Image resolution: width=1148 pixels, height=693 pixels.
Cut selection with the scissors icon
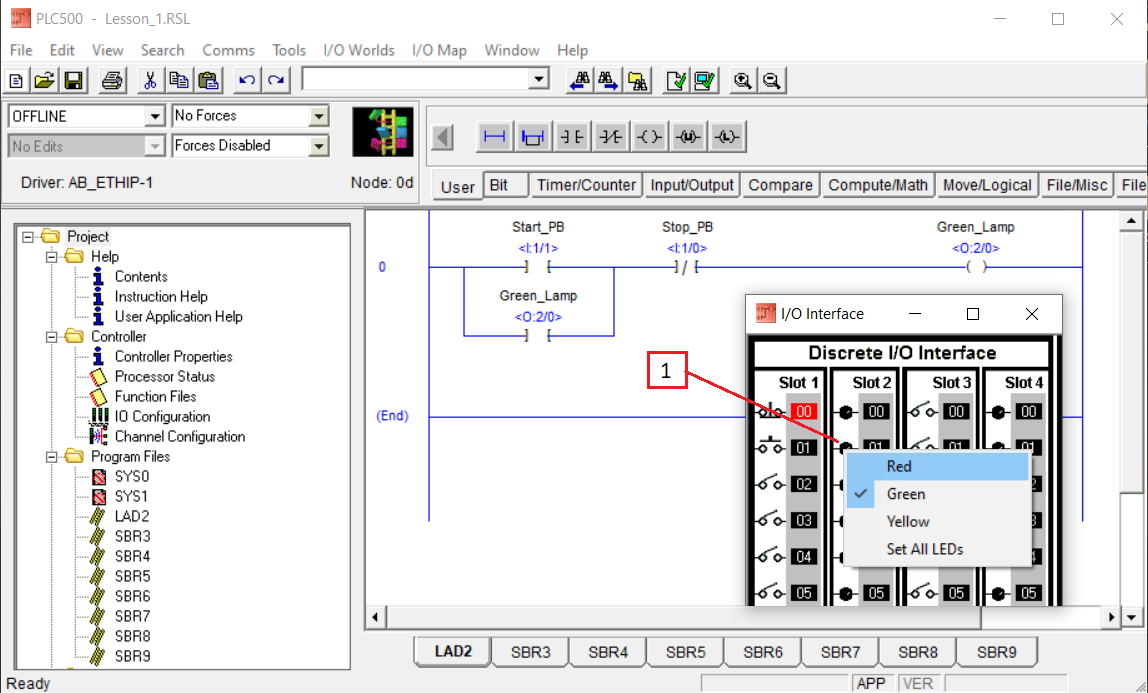pyautogui.click(x=150, y=80)
